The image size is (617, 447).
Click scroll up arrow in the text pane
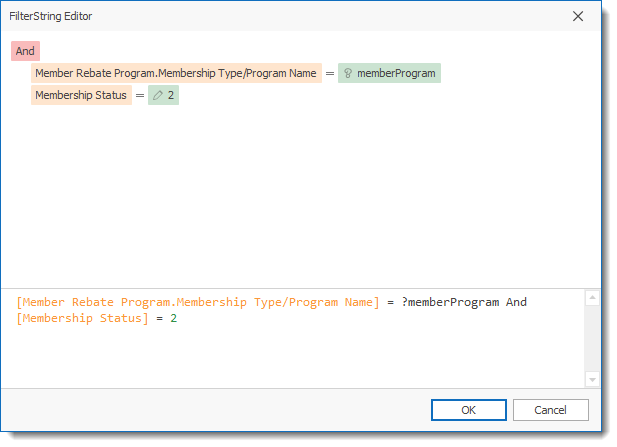coord(592,298)
